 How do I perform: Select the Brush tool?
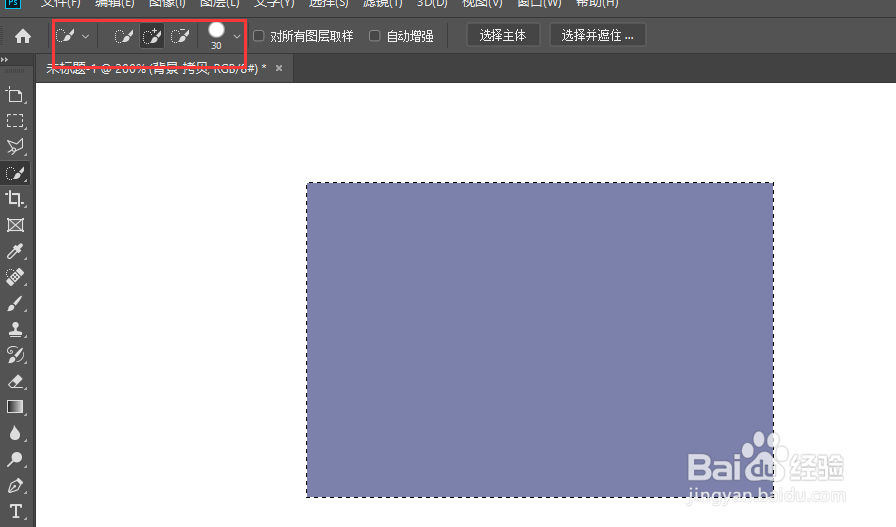click(15, 304)
